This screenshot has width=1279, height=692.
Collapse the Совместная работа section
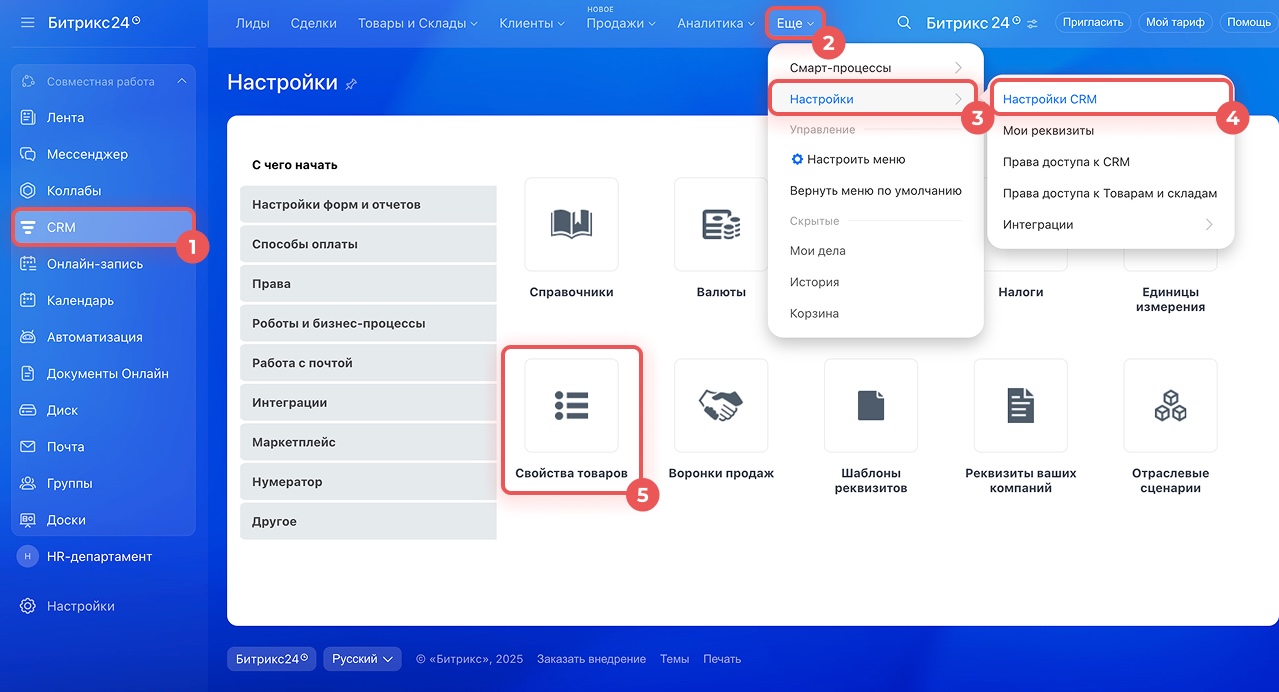click(x=181, y=81)
